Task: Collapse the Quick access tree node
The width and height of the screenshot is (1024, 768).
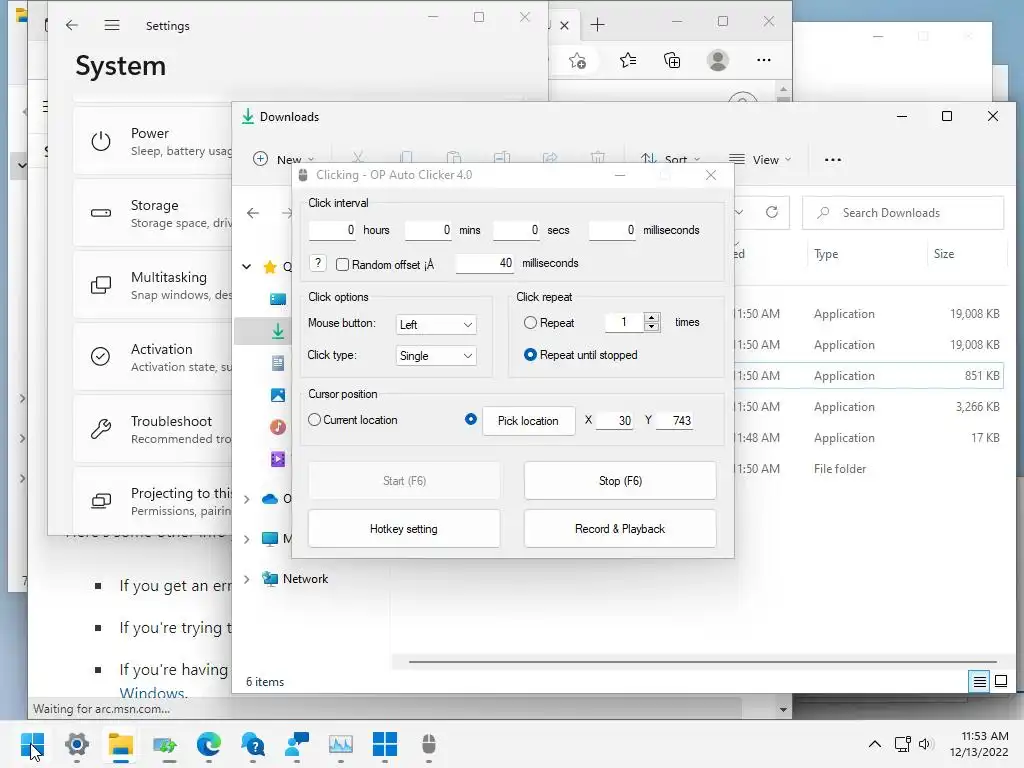Action: click(x=247, y=266)
